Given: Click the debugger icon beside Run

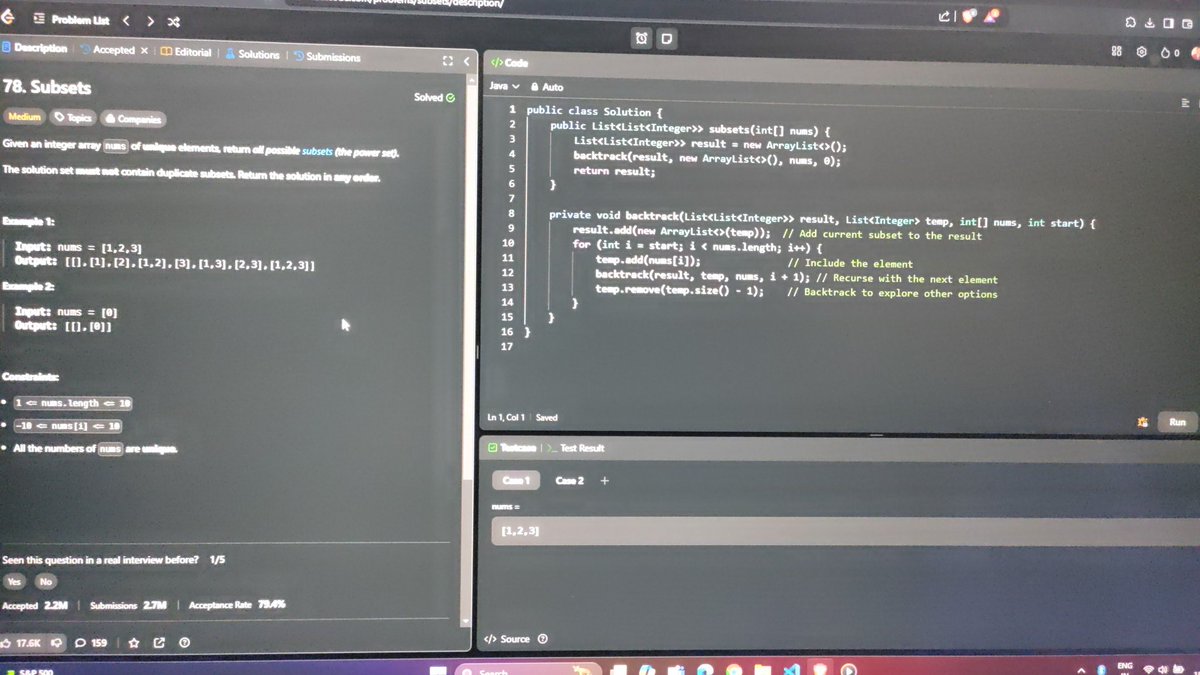Looking at the screenshot, I should pyautogui.click(x=1142, y=422).
